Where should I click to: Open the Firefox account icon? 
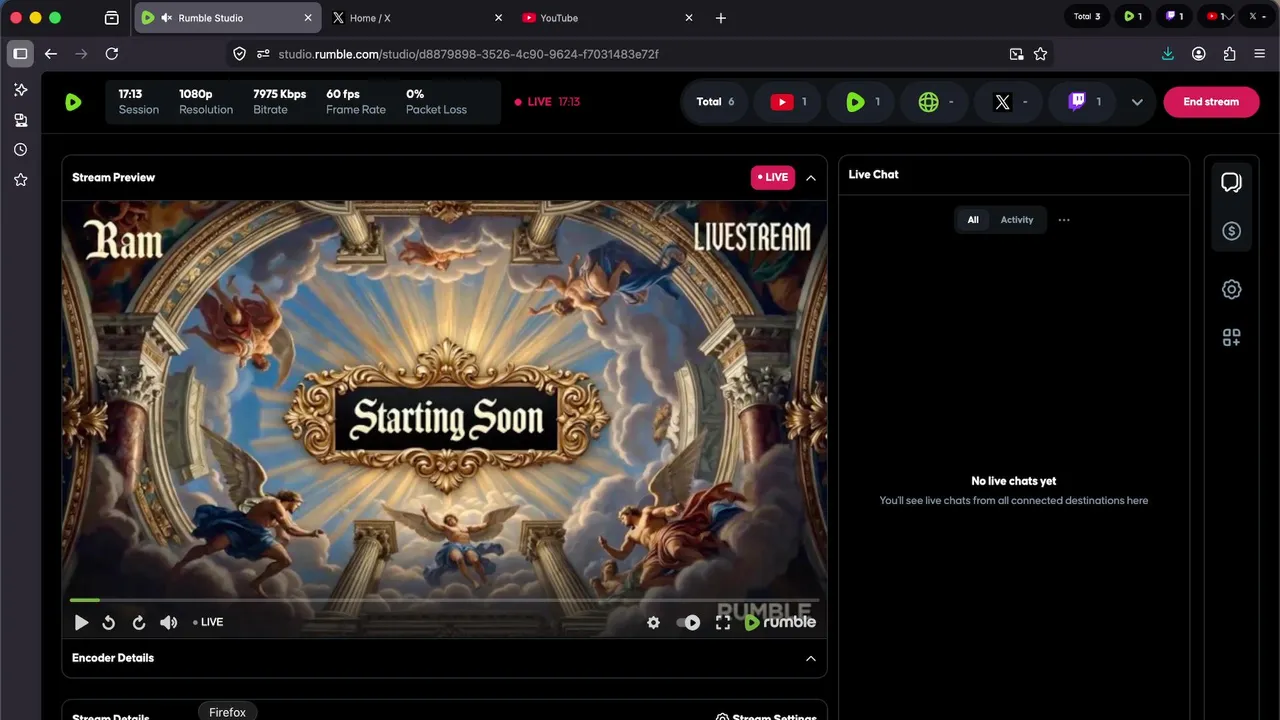[1199, 54]
